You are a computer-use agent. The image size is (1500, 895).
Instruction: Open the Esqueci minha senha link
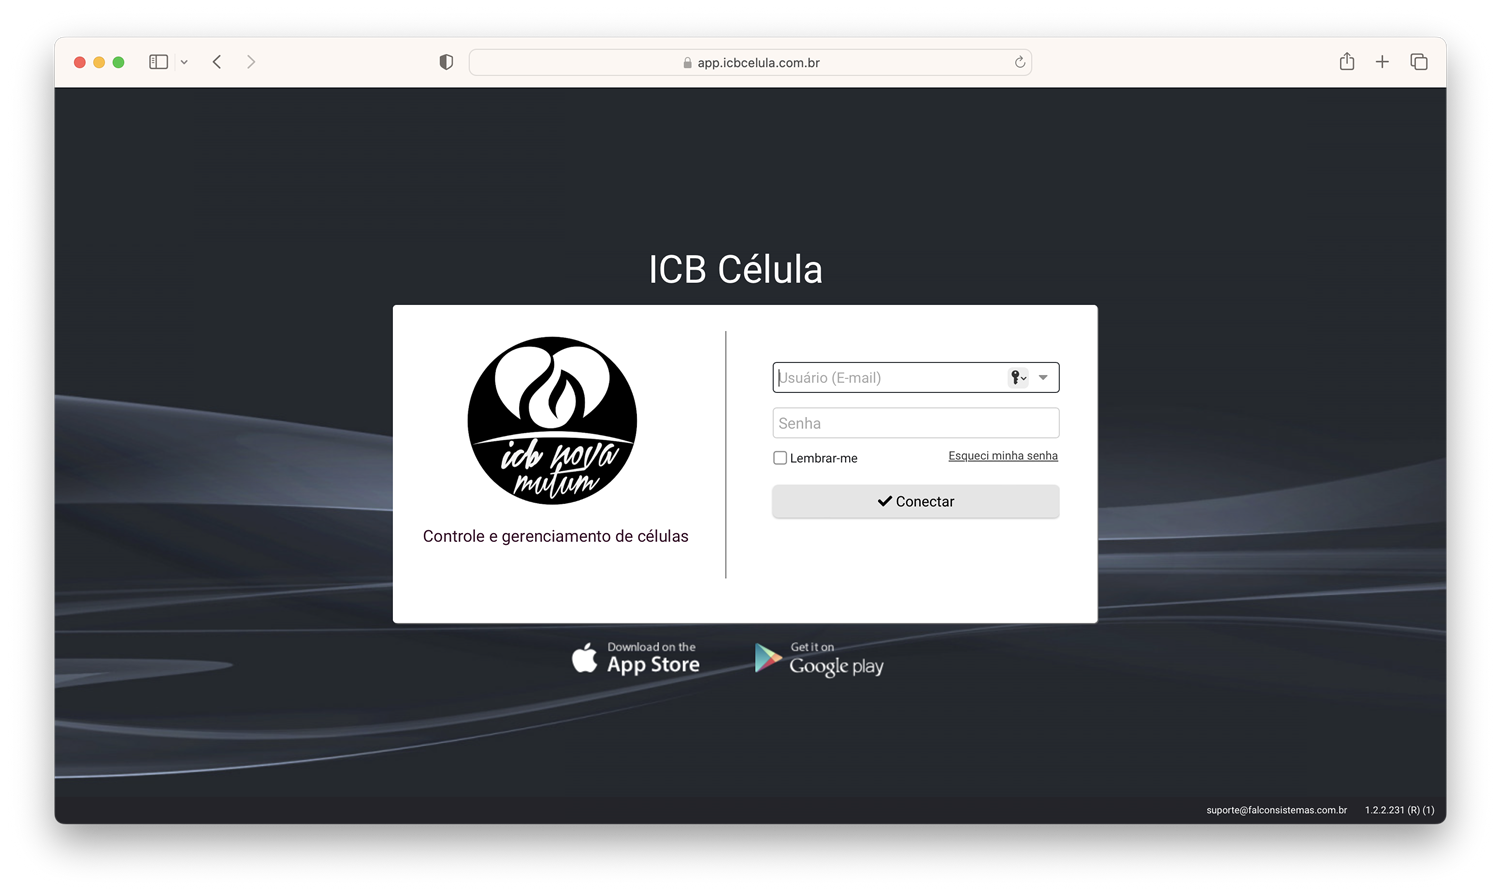pos(1003,456)
